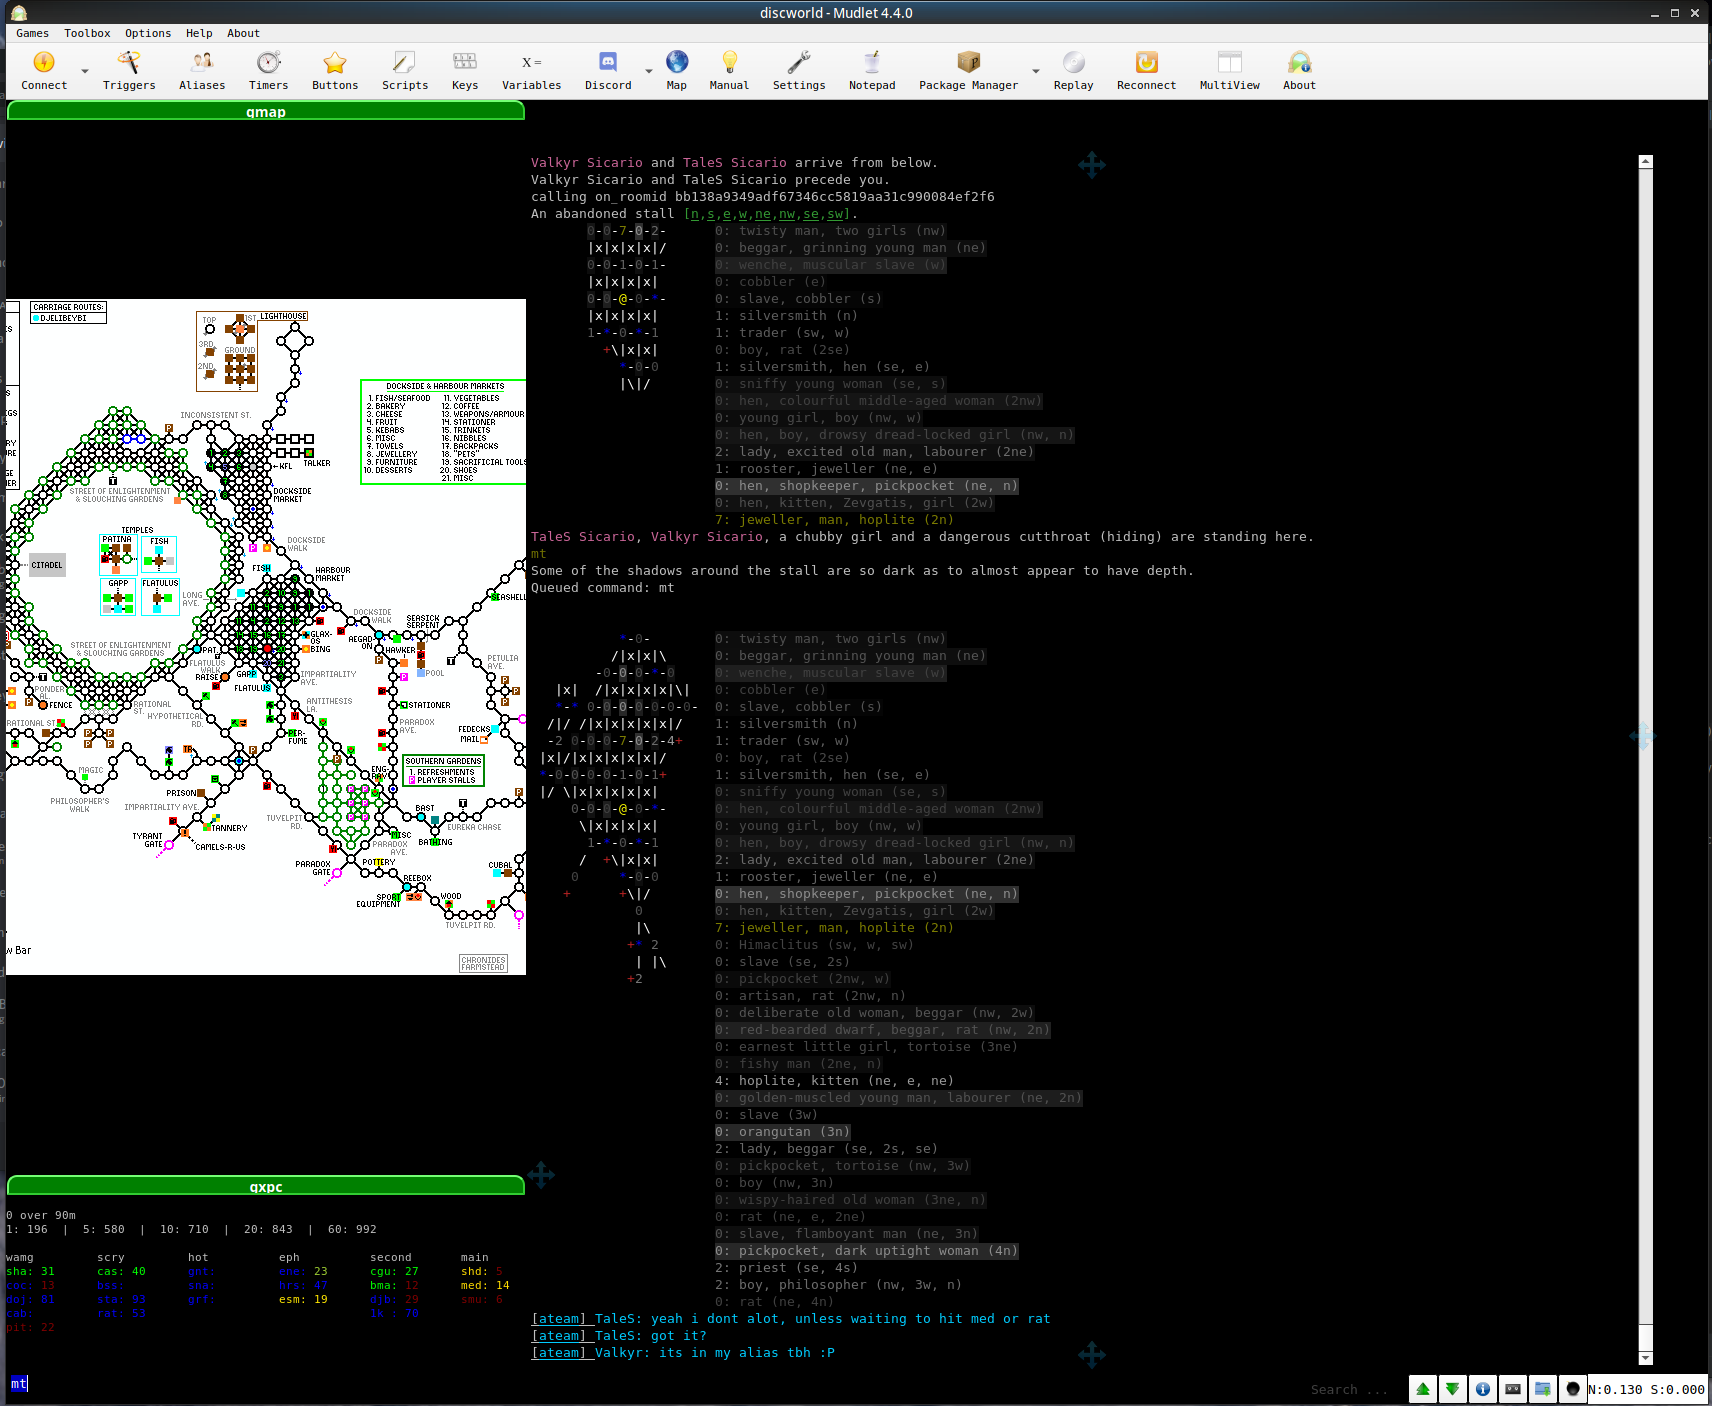Click the 'n' exit link
1712x1406 pixels.
(x=695, y=214)
